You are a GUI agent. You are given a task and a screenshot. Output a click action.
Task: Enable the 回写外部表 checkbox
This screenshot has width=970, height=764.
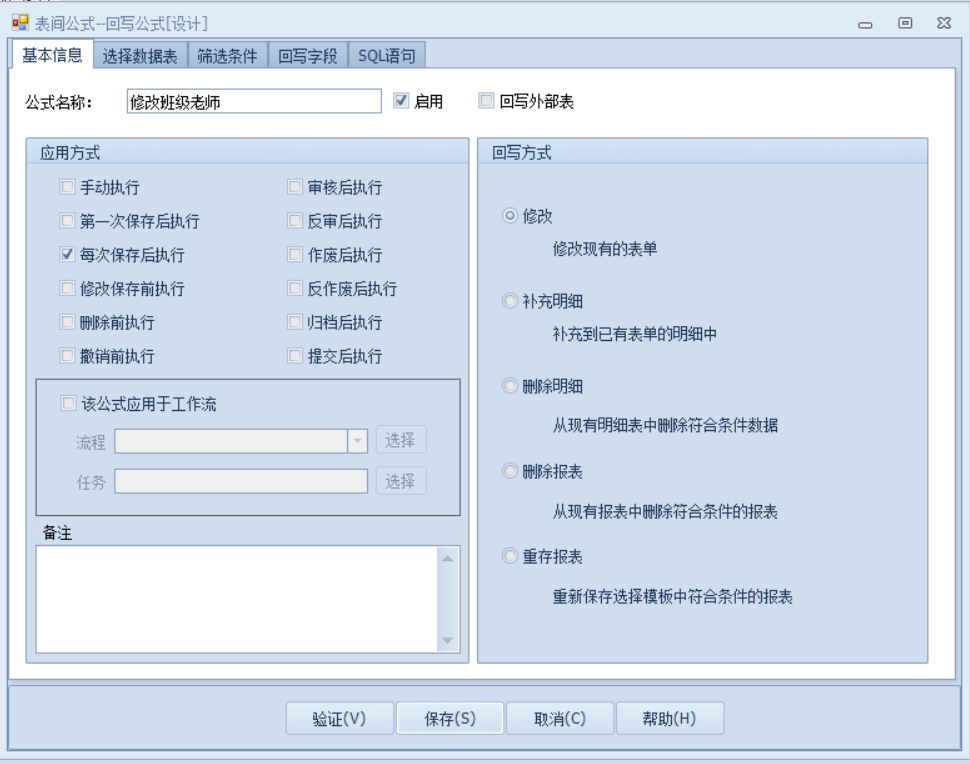pyautogui.click(x=486, y=101)
